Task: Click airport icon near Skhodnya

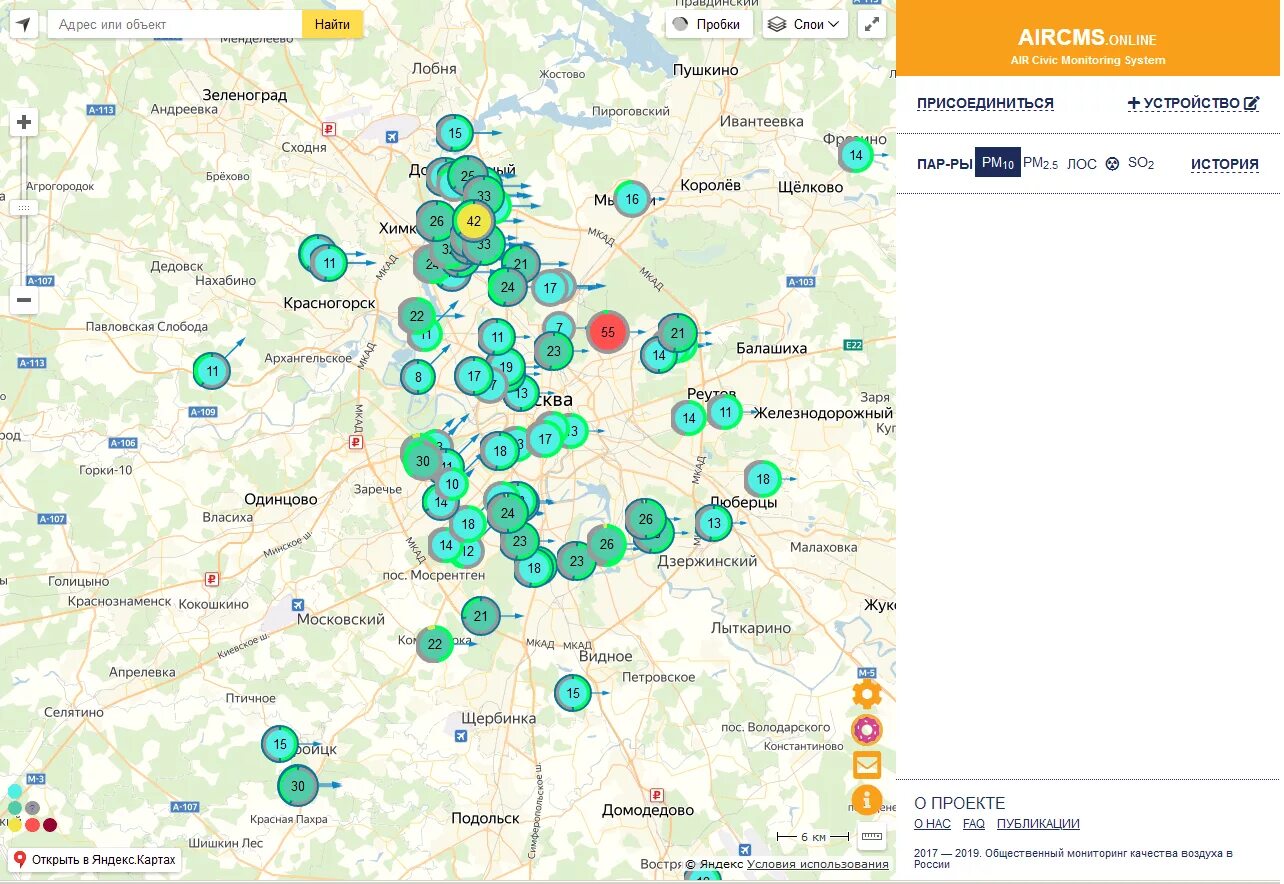Action: tap(391, 137)
